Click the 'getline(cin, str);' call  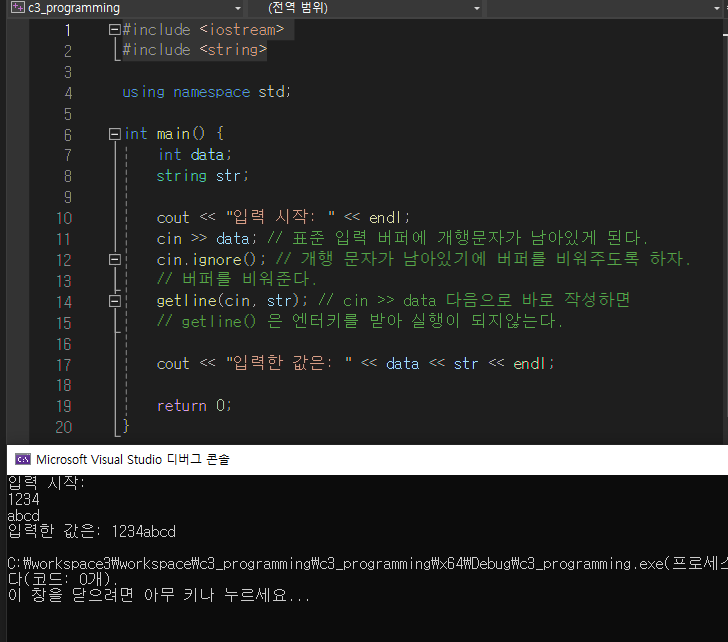point(232,301)
